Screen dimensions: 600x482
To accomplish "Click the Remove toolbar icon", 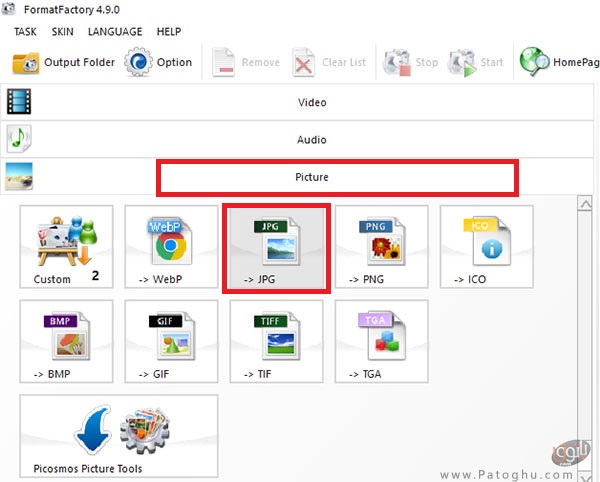I will (x=224, y=62).
